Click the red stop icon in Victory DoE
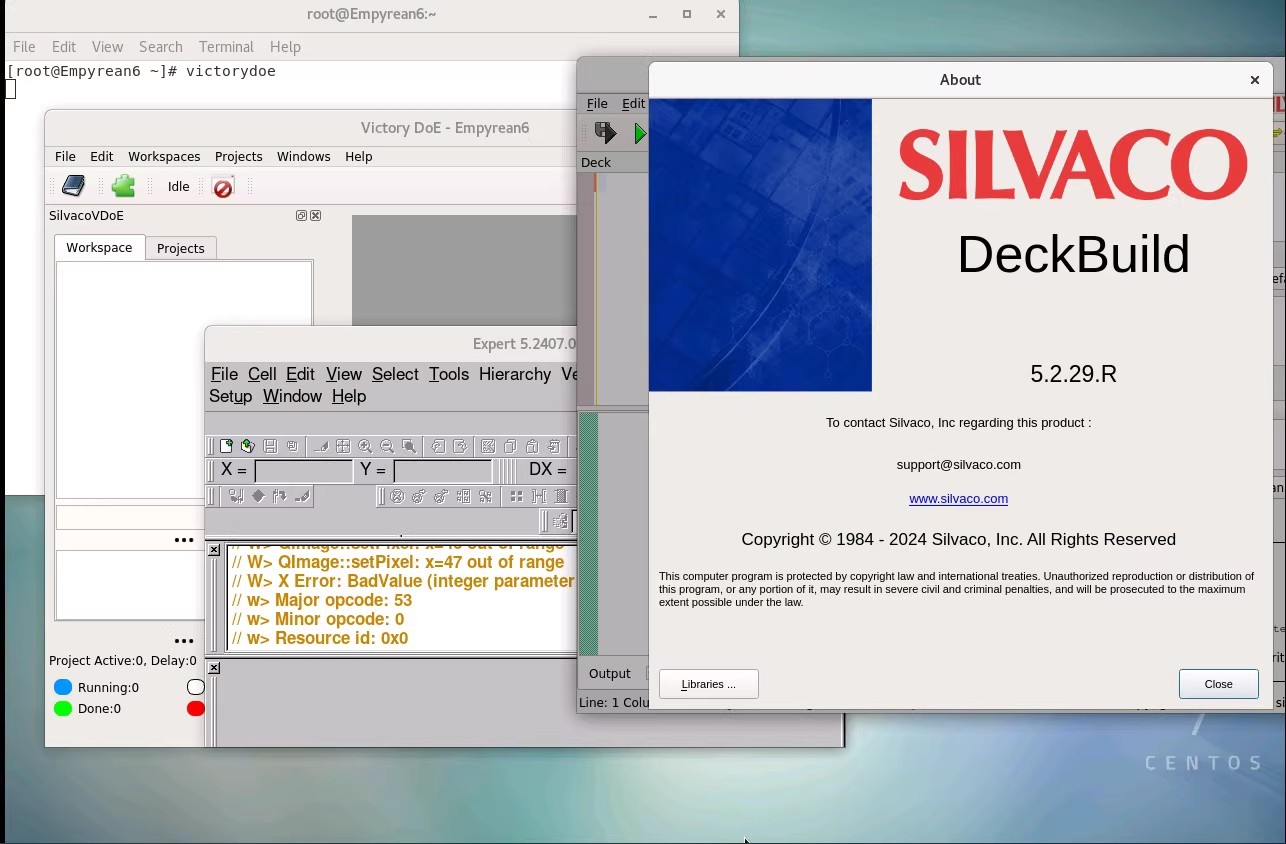The image size is (1286, 844). [x=223, y=187]
